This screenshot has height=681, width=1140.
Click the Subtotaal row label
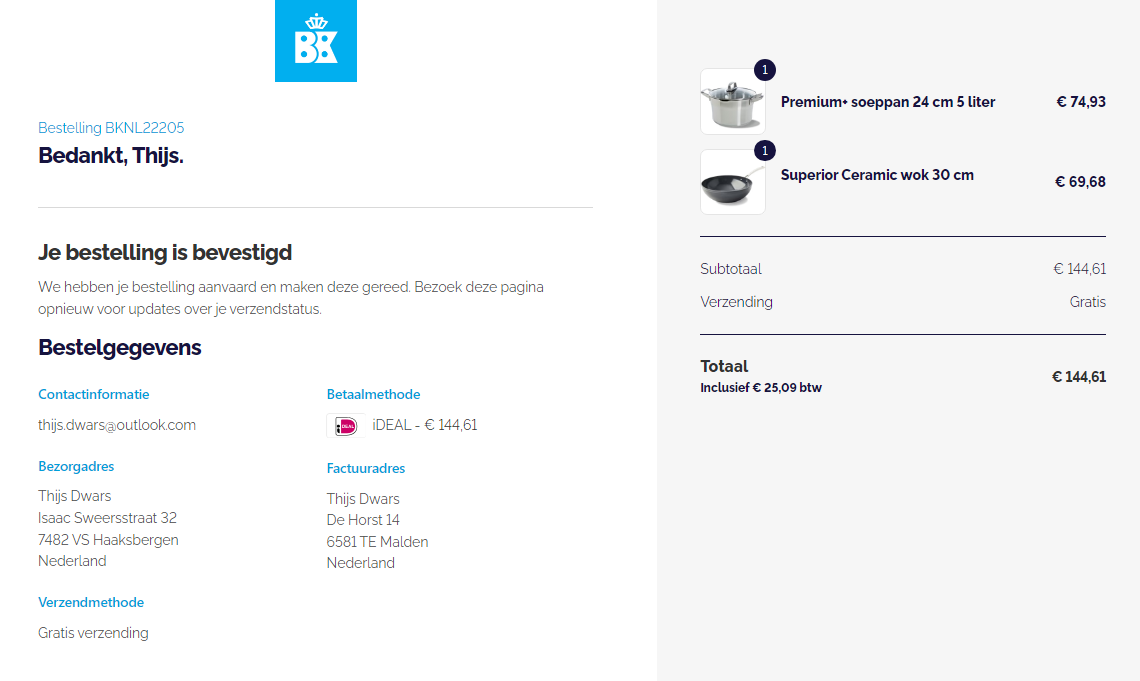[x=731, y=269]
